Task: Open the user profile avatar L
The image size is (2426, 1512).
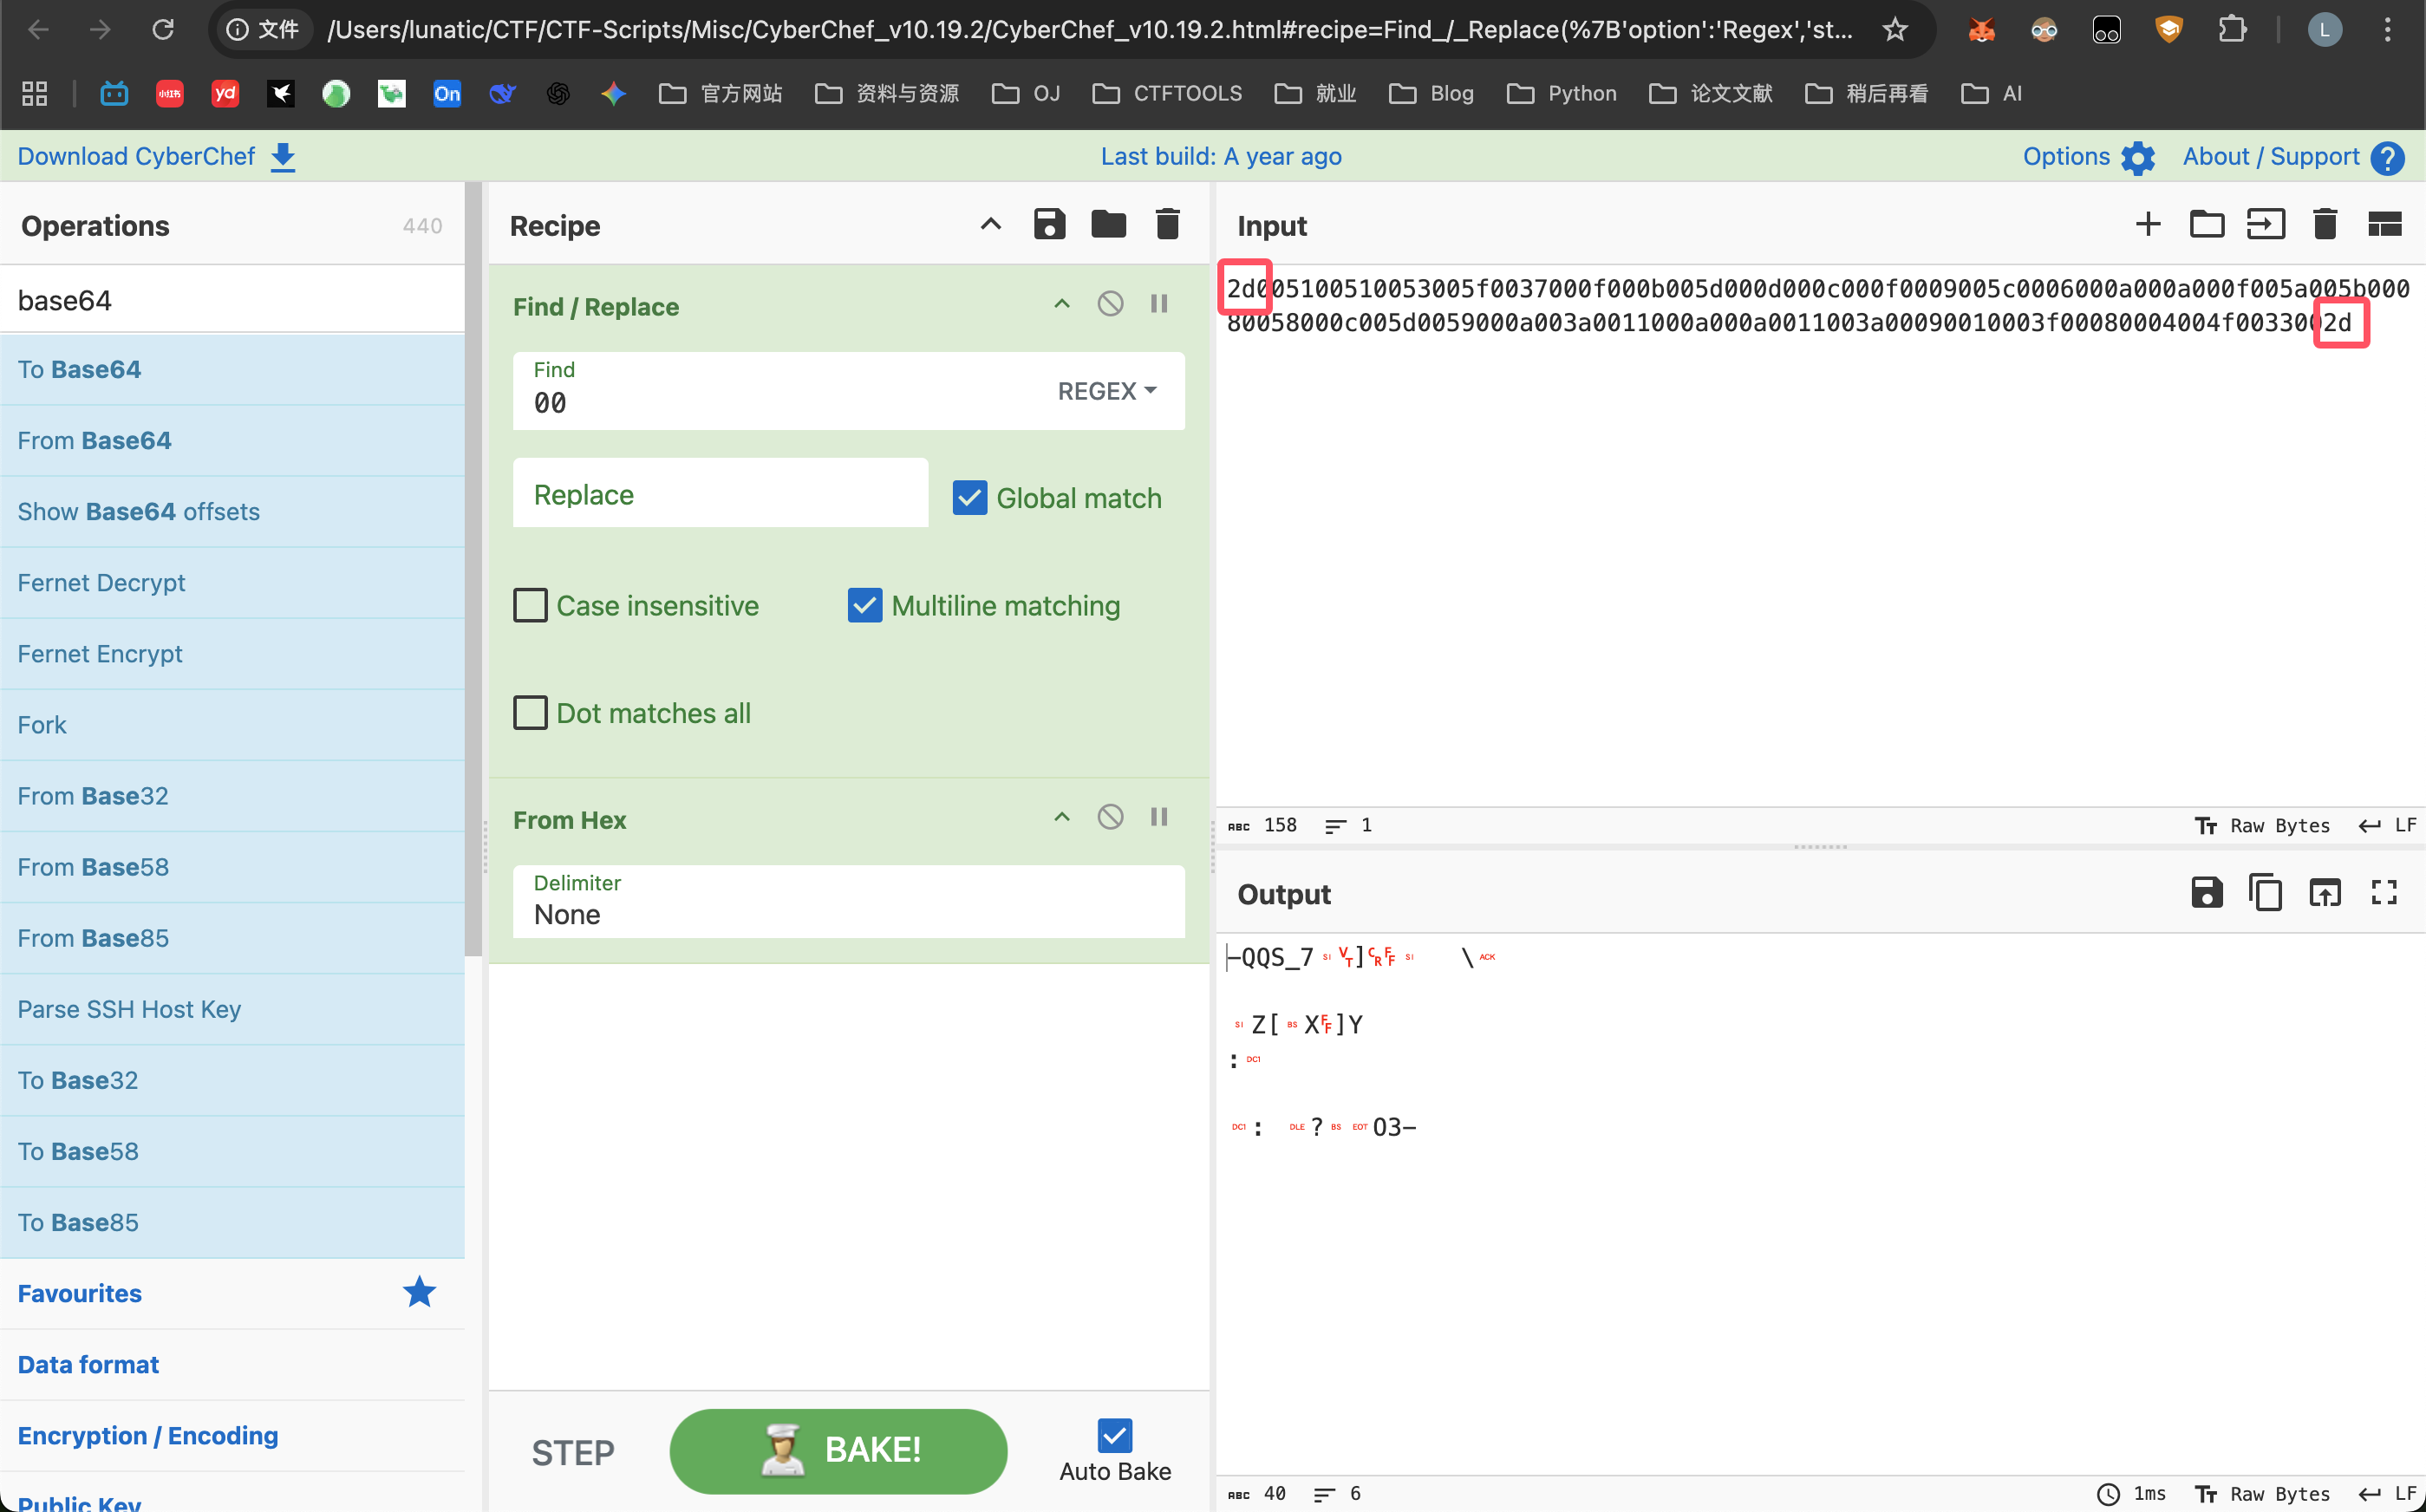Action: pos(2325,29)
